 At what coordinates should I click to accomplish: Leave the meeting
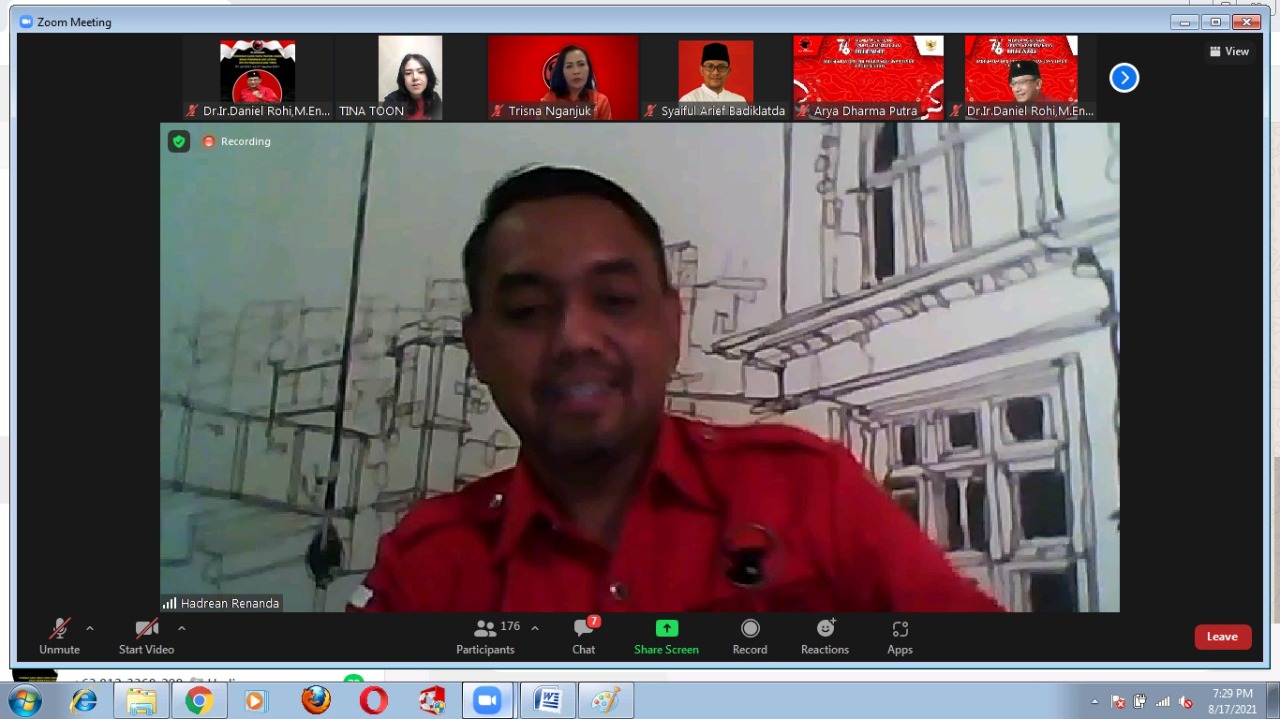tap(1222, 637)
